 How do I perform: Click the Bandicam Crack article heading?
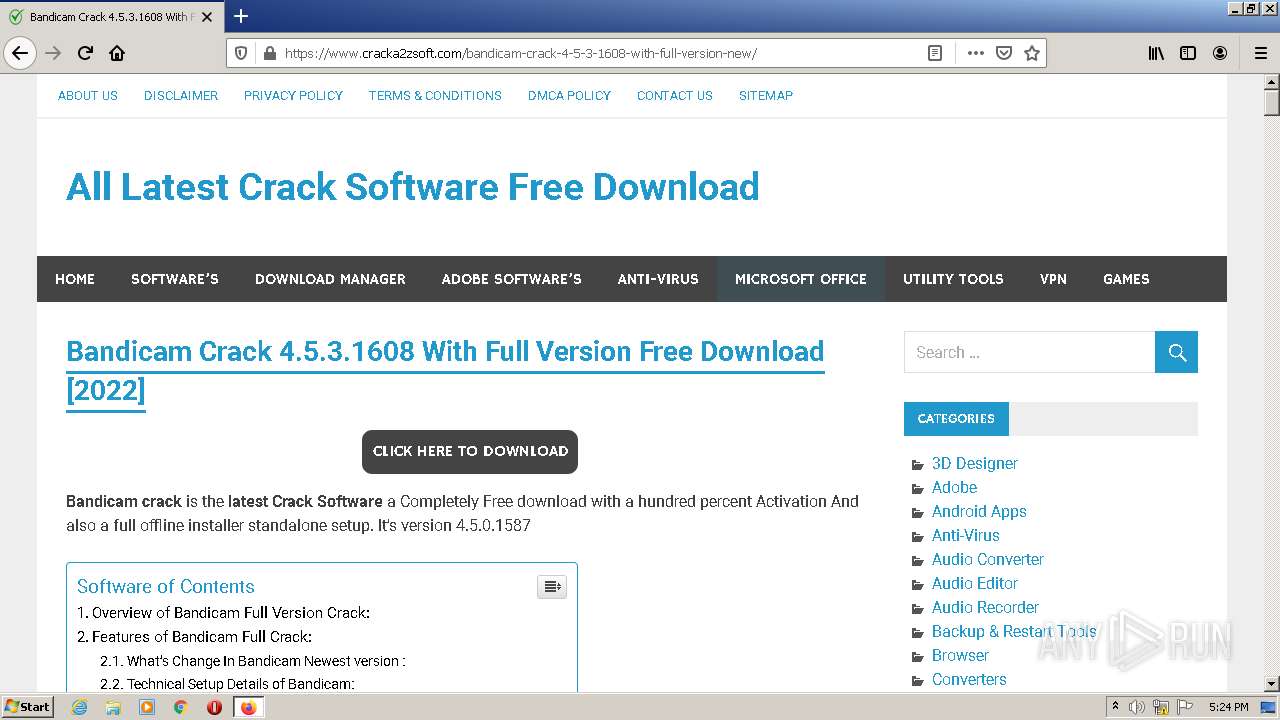point(445,370)
